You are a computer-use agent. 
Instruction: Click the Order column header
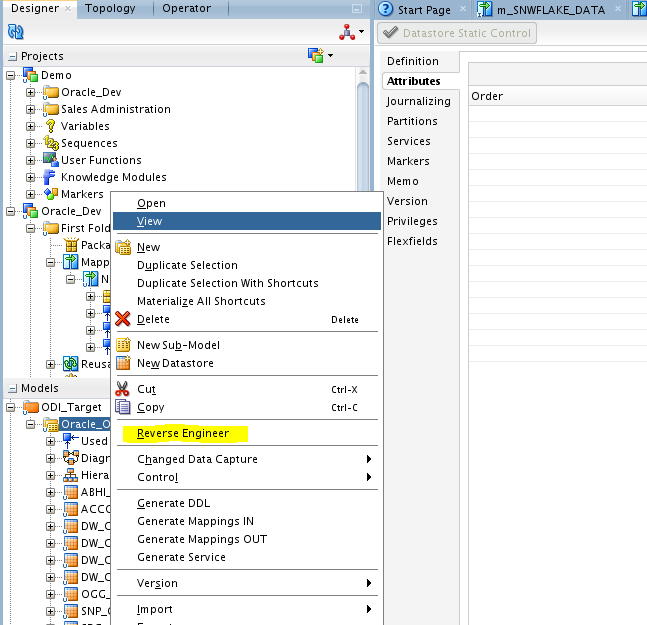pos(487,96)
